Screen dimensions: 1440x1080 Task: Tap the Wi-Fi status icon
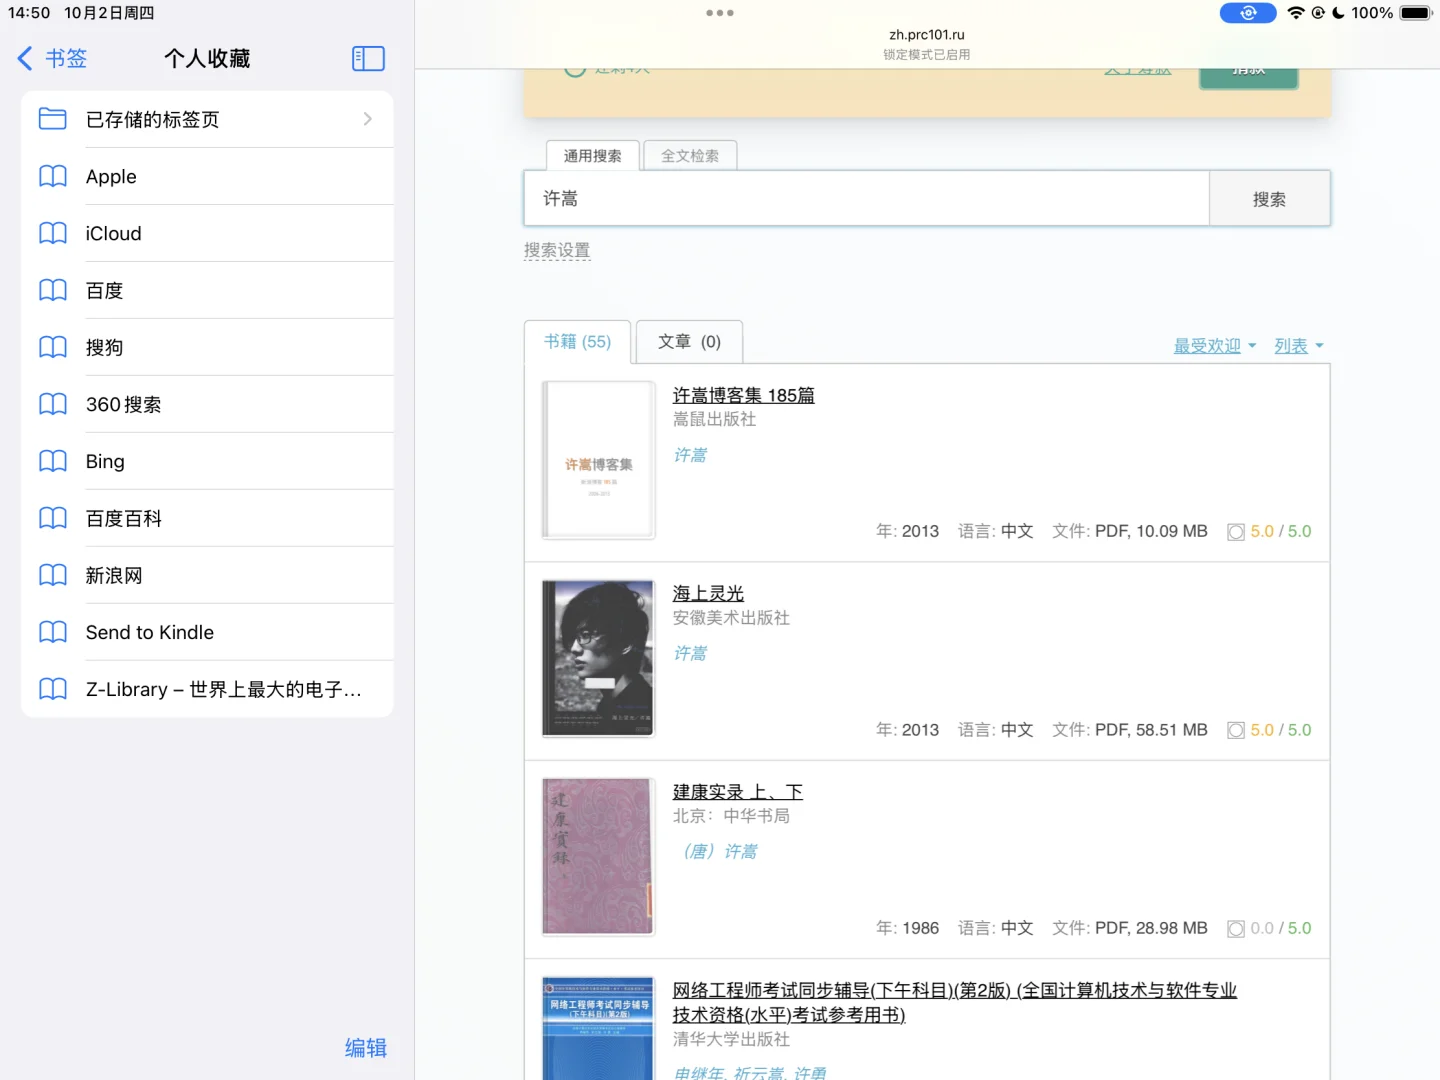1296,13
